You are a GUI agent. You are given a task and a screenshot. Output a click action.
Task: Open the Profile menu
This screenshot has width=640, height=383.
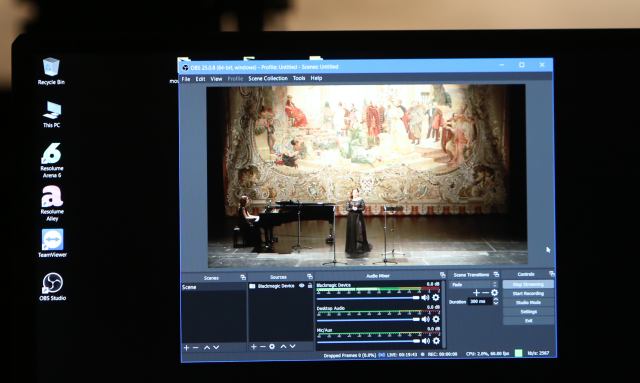[x=235, y=78]
